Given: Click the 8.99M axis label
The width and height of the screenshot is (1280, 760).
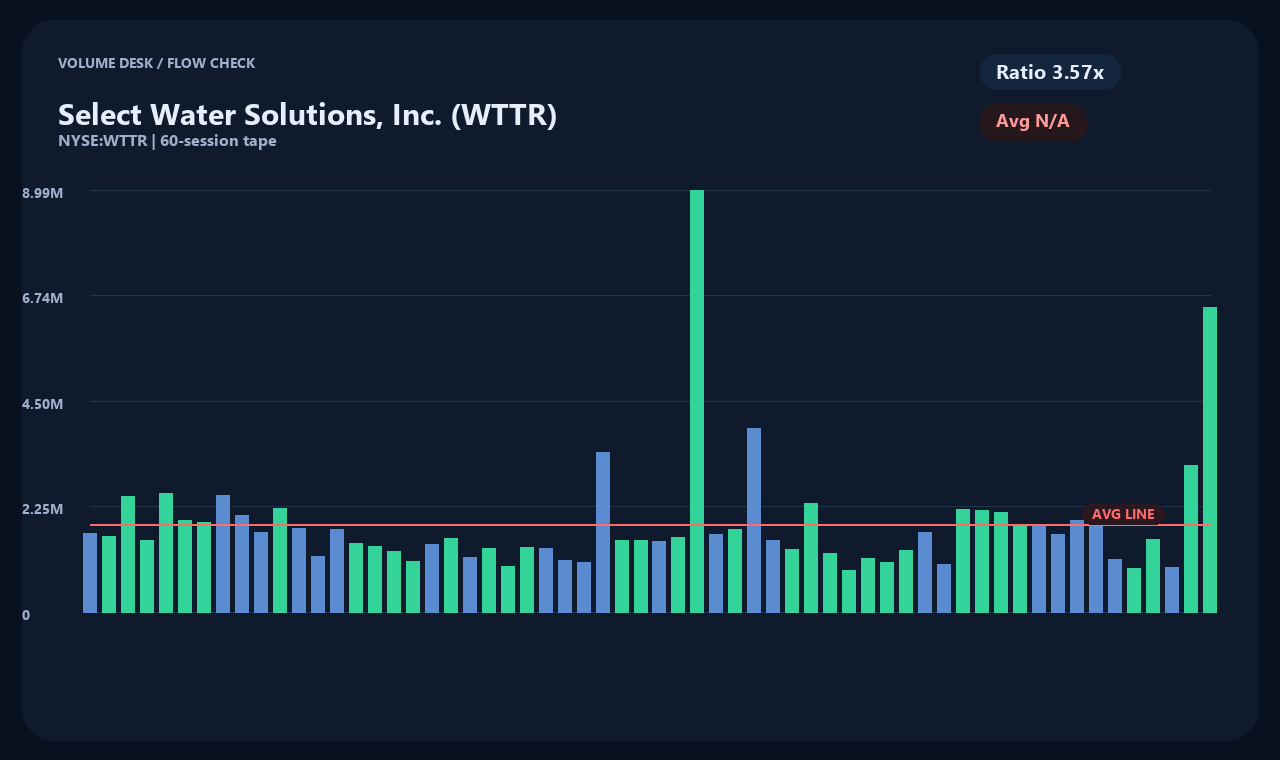Looking at the screenshot, I should coord(43,192).
